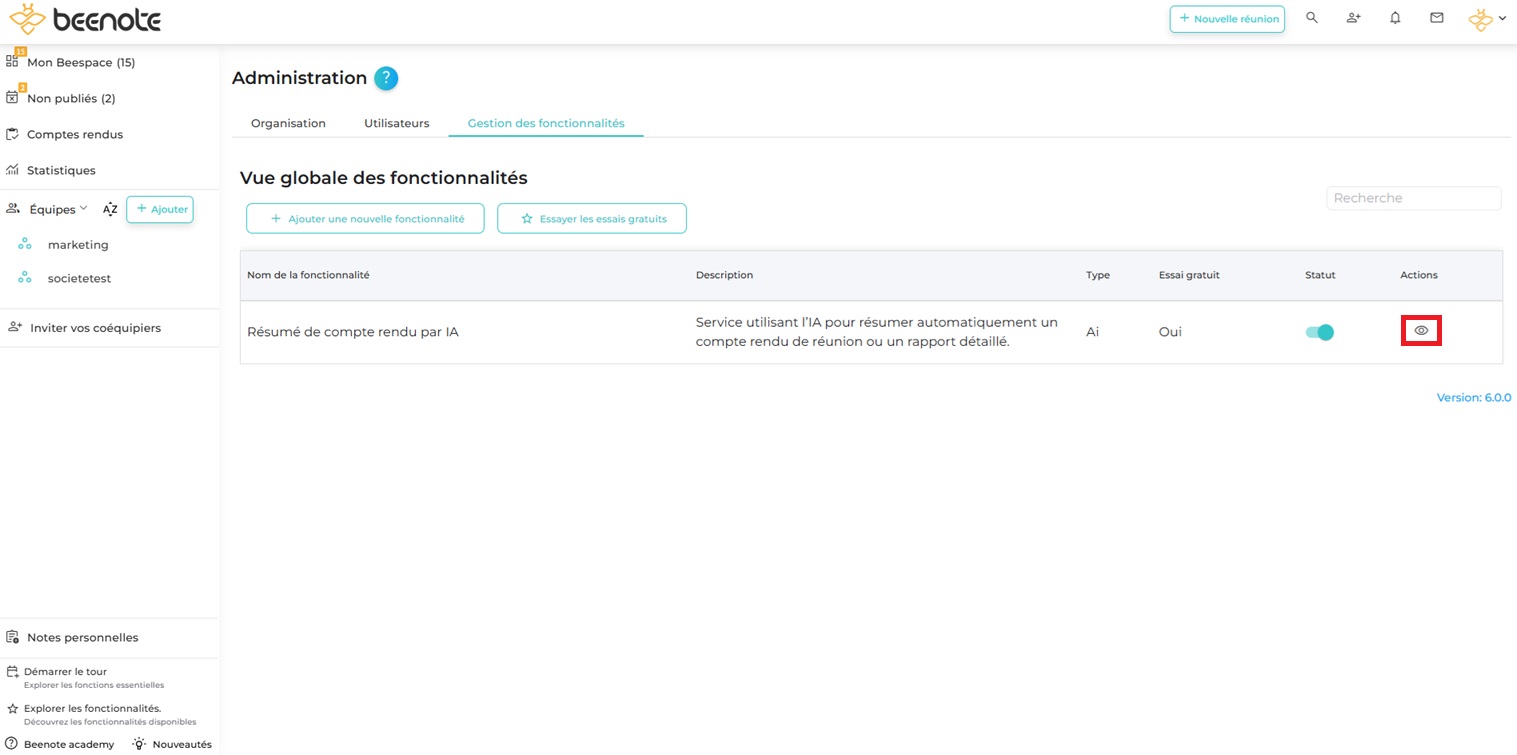Switch to the Organisation tab

(x=288, y=123)
